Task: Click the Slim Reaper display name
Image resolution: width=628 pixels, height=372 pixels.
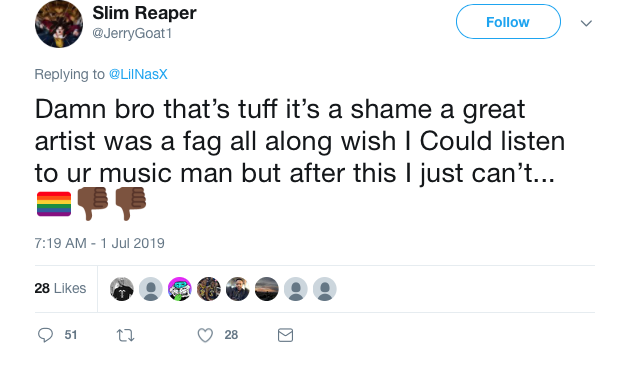Action: [144, 13]
